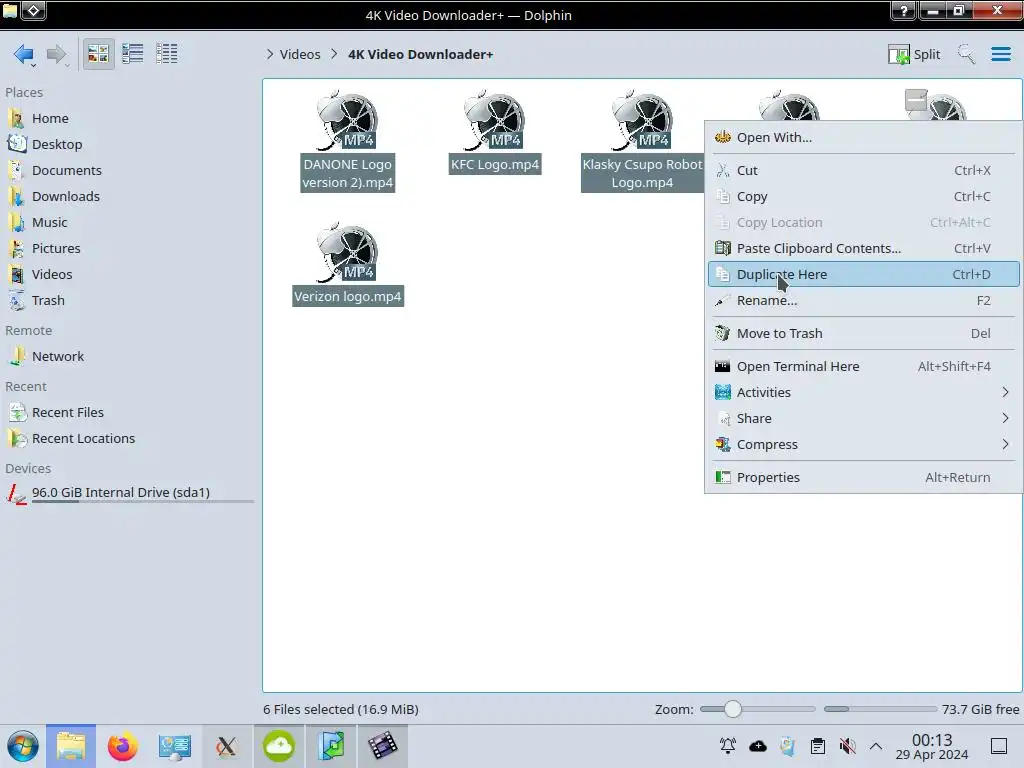
Task: Select the KFC Logo.mp4 file icon
Action: pyautogui.click(x=494, y=120)
